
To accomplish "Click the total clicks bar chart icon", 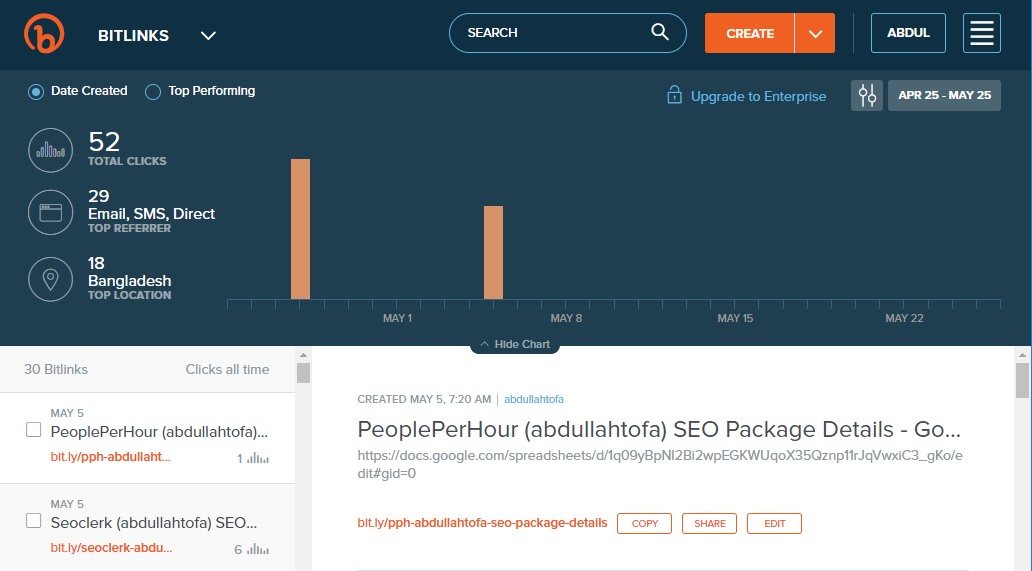I will coord(51,150).
